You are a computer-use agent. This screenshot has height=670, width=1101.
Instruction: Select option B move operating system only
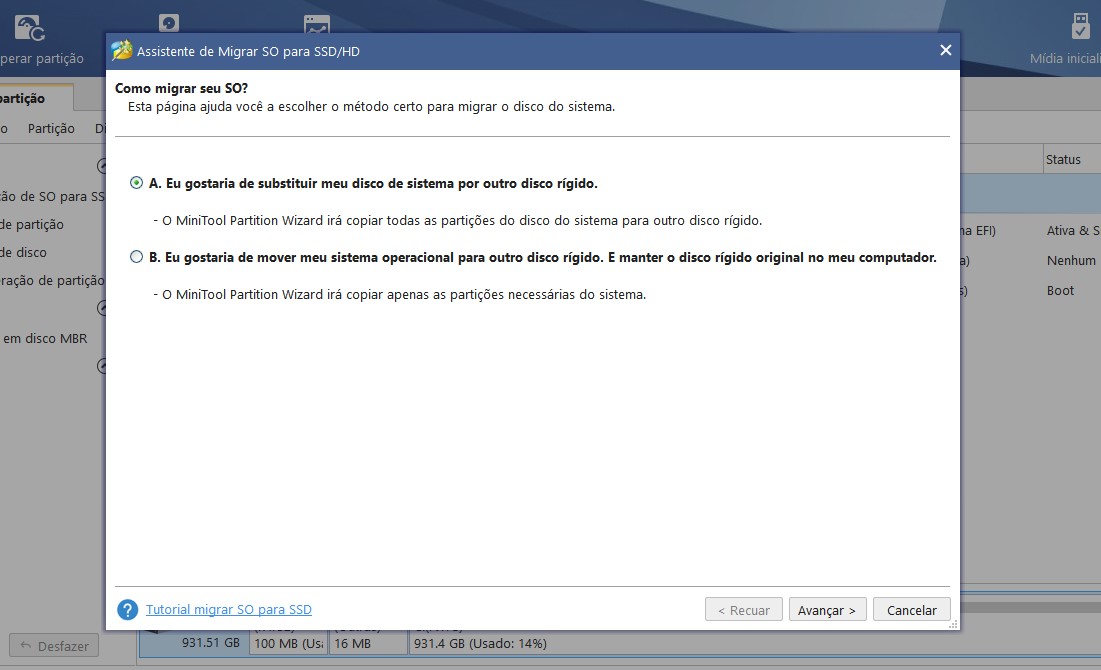(x=136, y=257)
